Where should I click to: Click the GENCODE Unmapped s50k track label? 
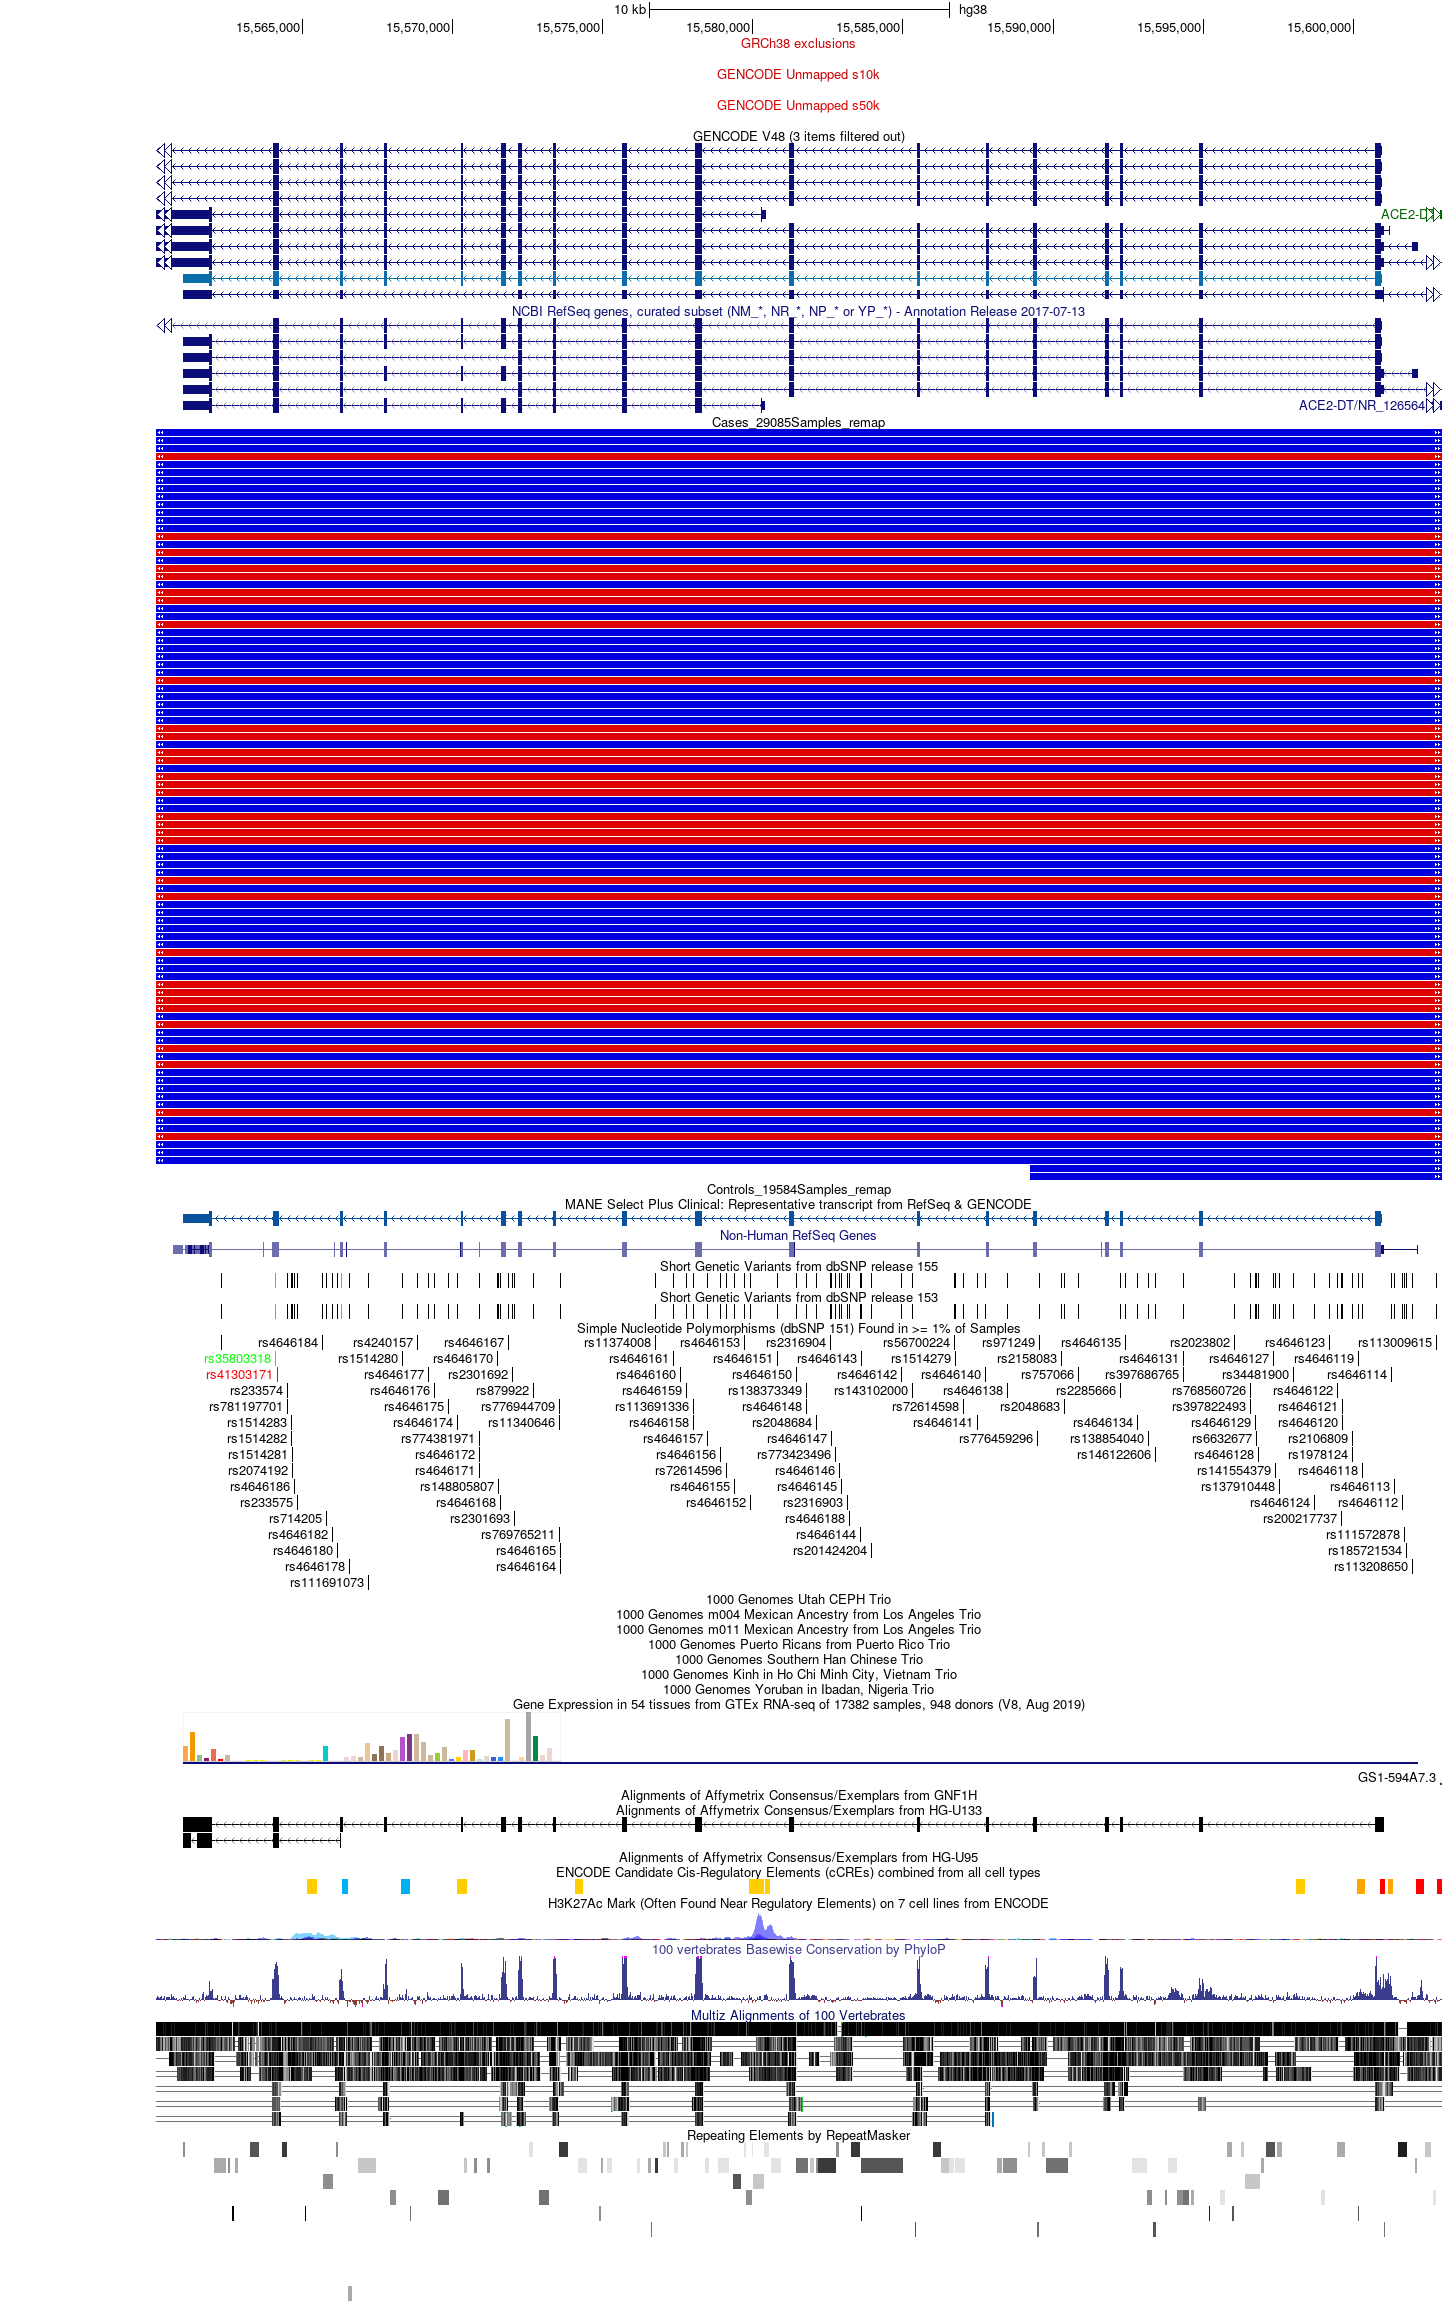[x=797, y=105]
